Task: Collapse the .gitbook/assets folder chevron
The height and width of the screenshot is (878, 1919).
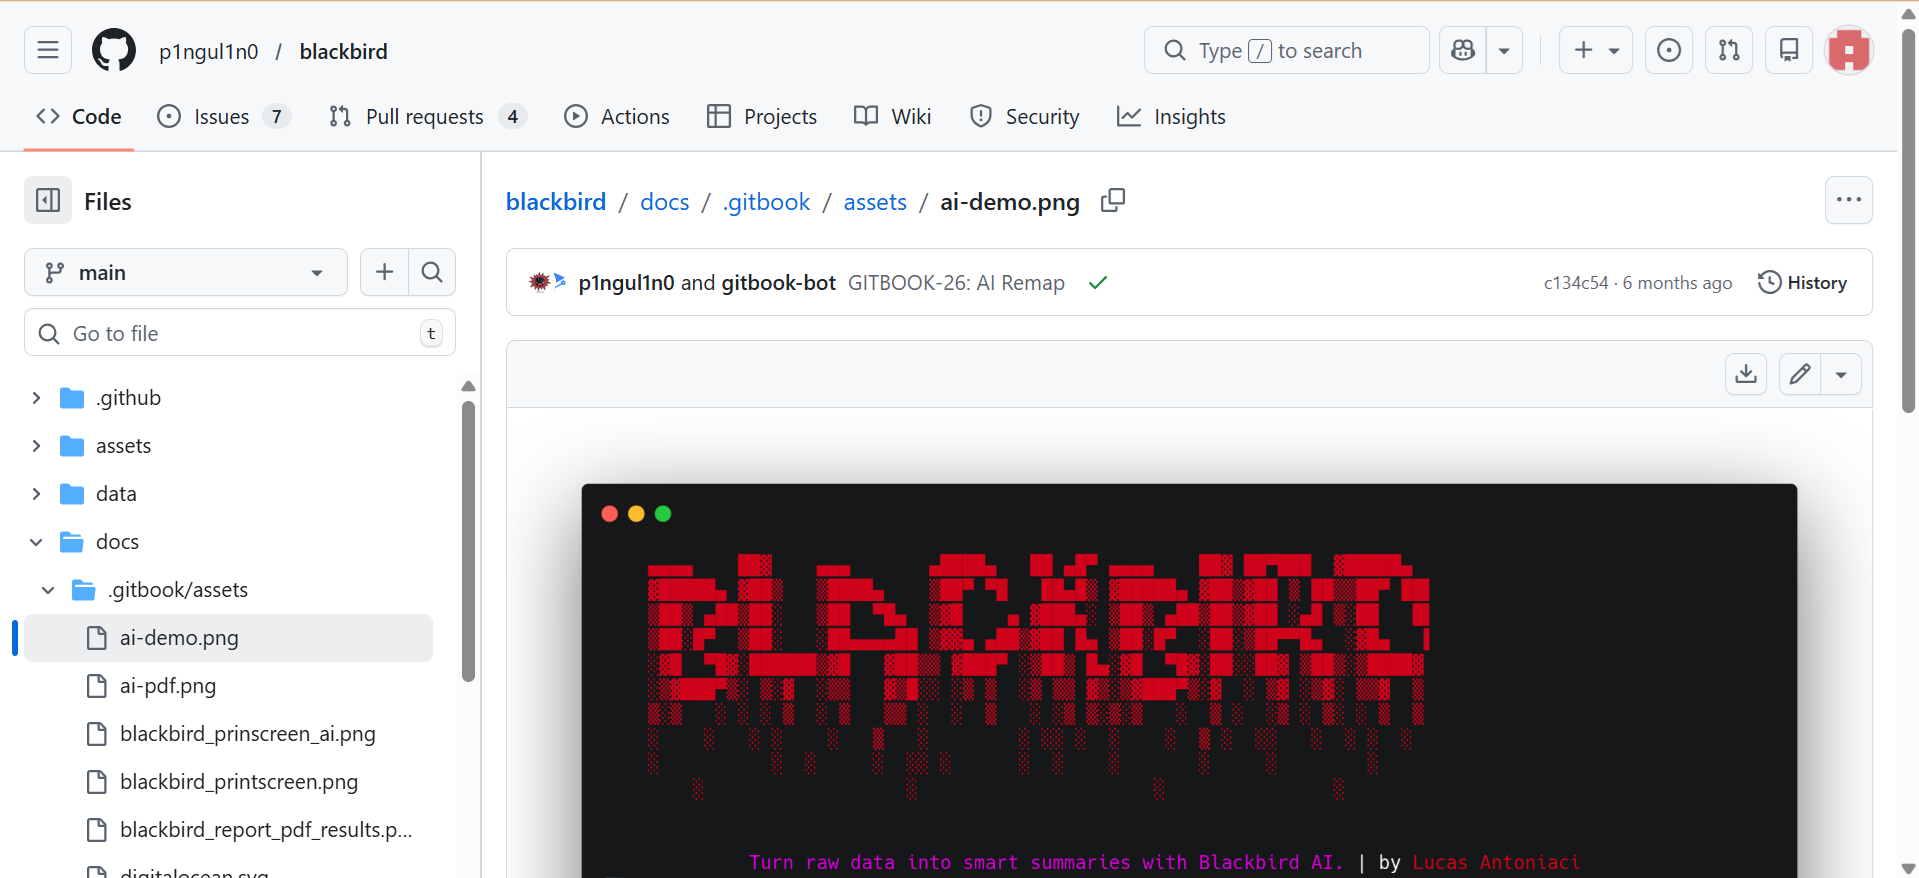Action: (x=48, y=590)
